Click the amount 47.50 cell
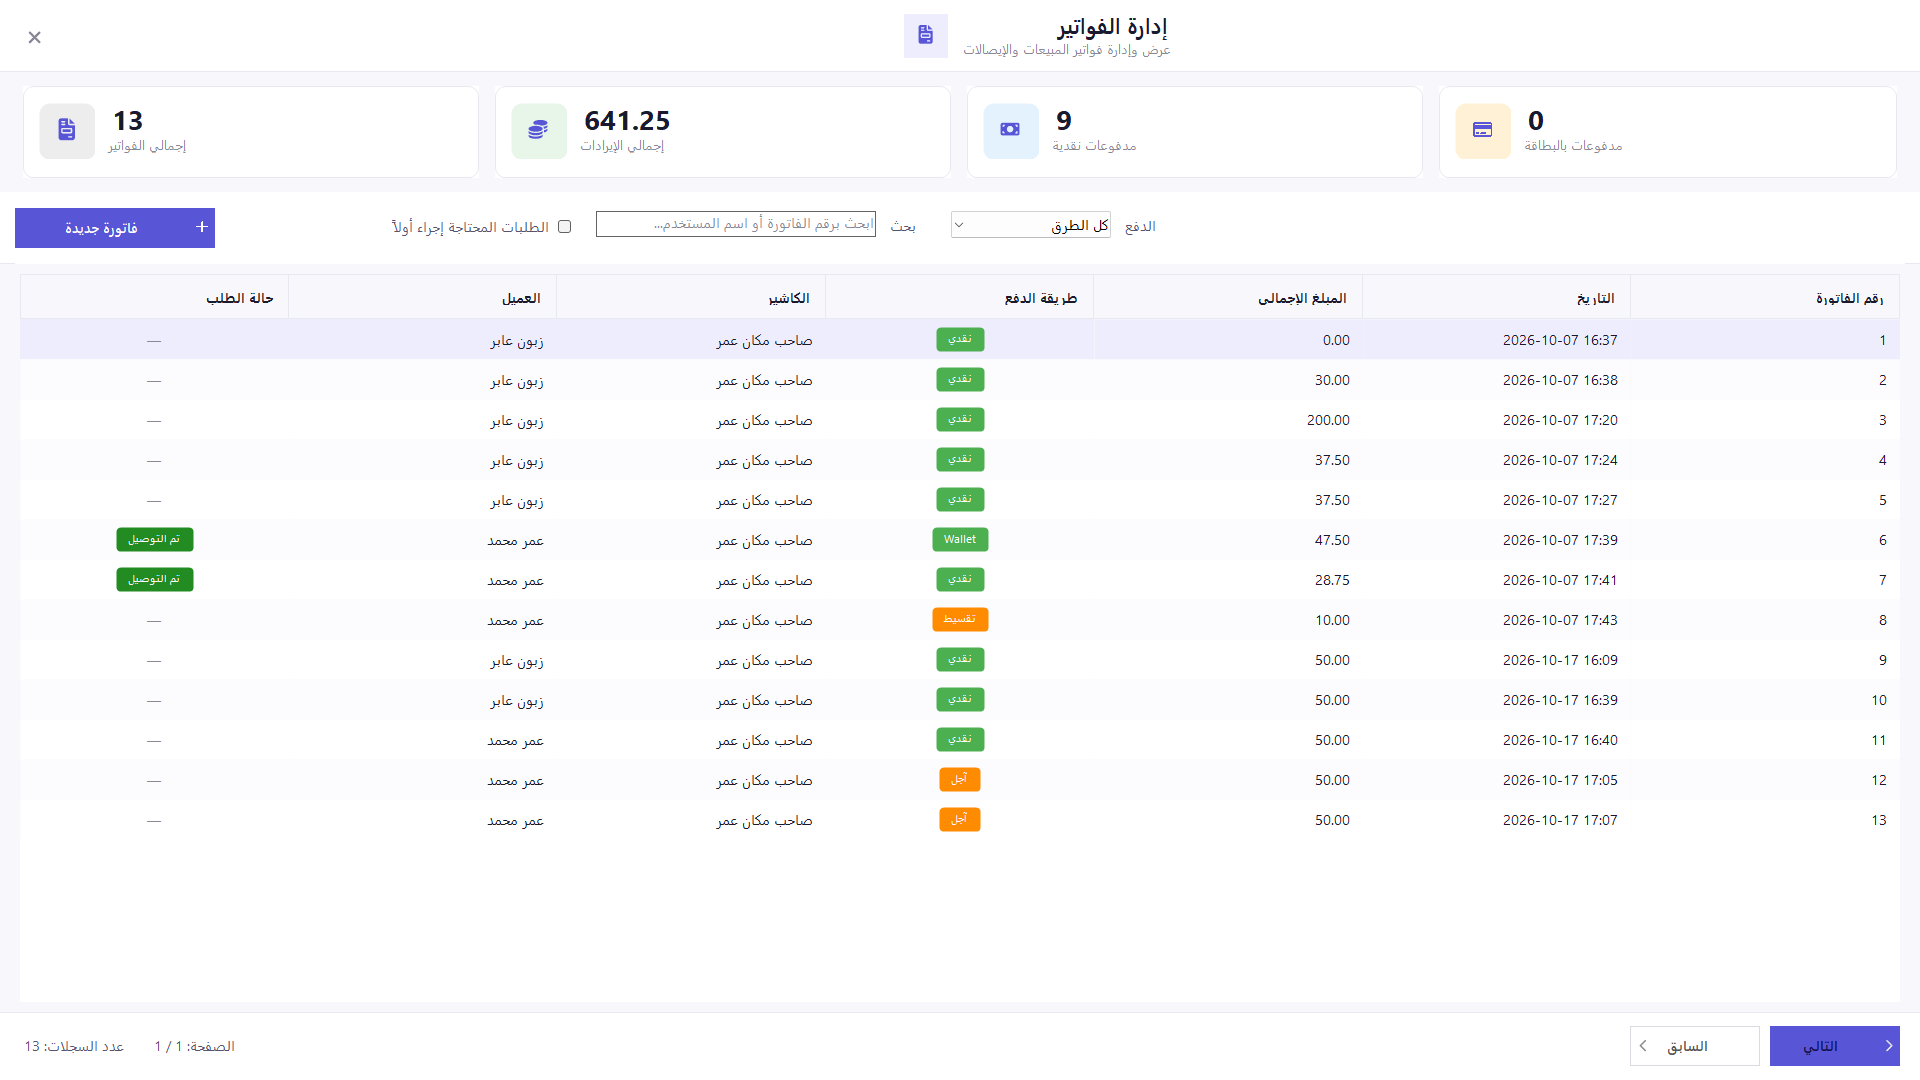 [x=1332, y=540]
